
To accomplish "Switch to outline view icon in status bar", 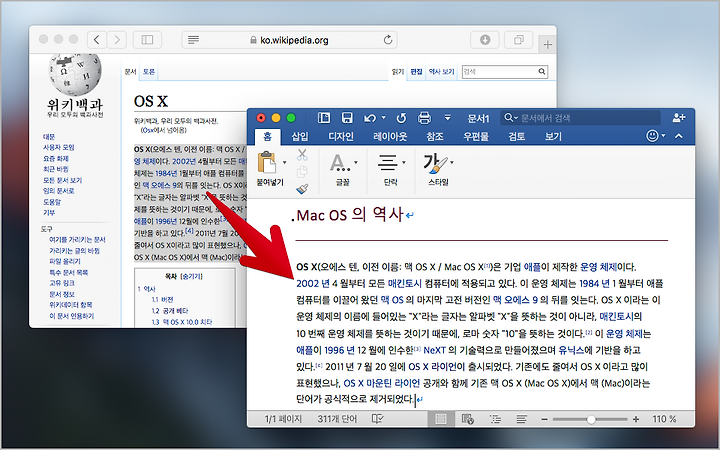I will [x=495, y=419].
